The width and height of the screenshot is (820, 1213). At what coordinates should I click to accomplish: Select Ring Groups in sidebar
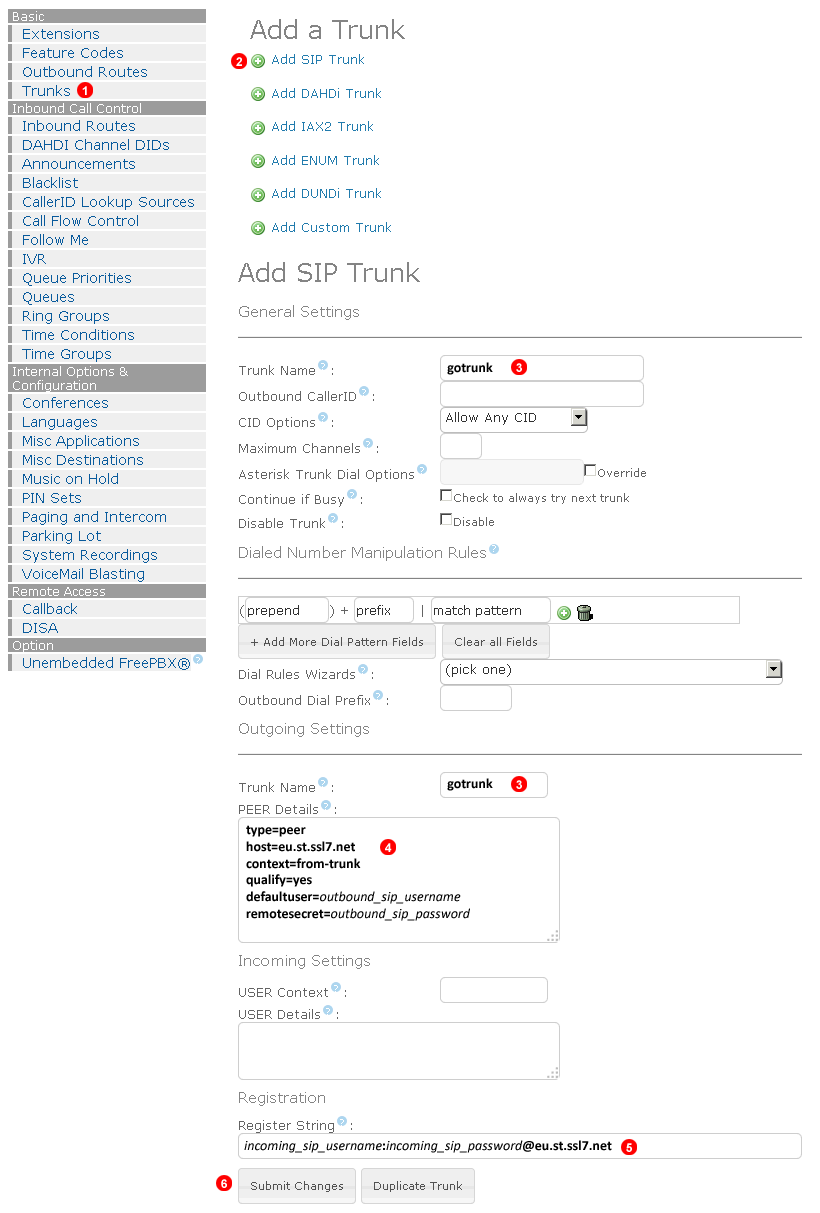click(66, 316)
